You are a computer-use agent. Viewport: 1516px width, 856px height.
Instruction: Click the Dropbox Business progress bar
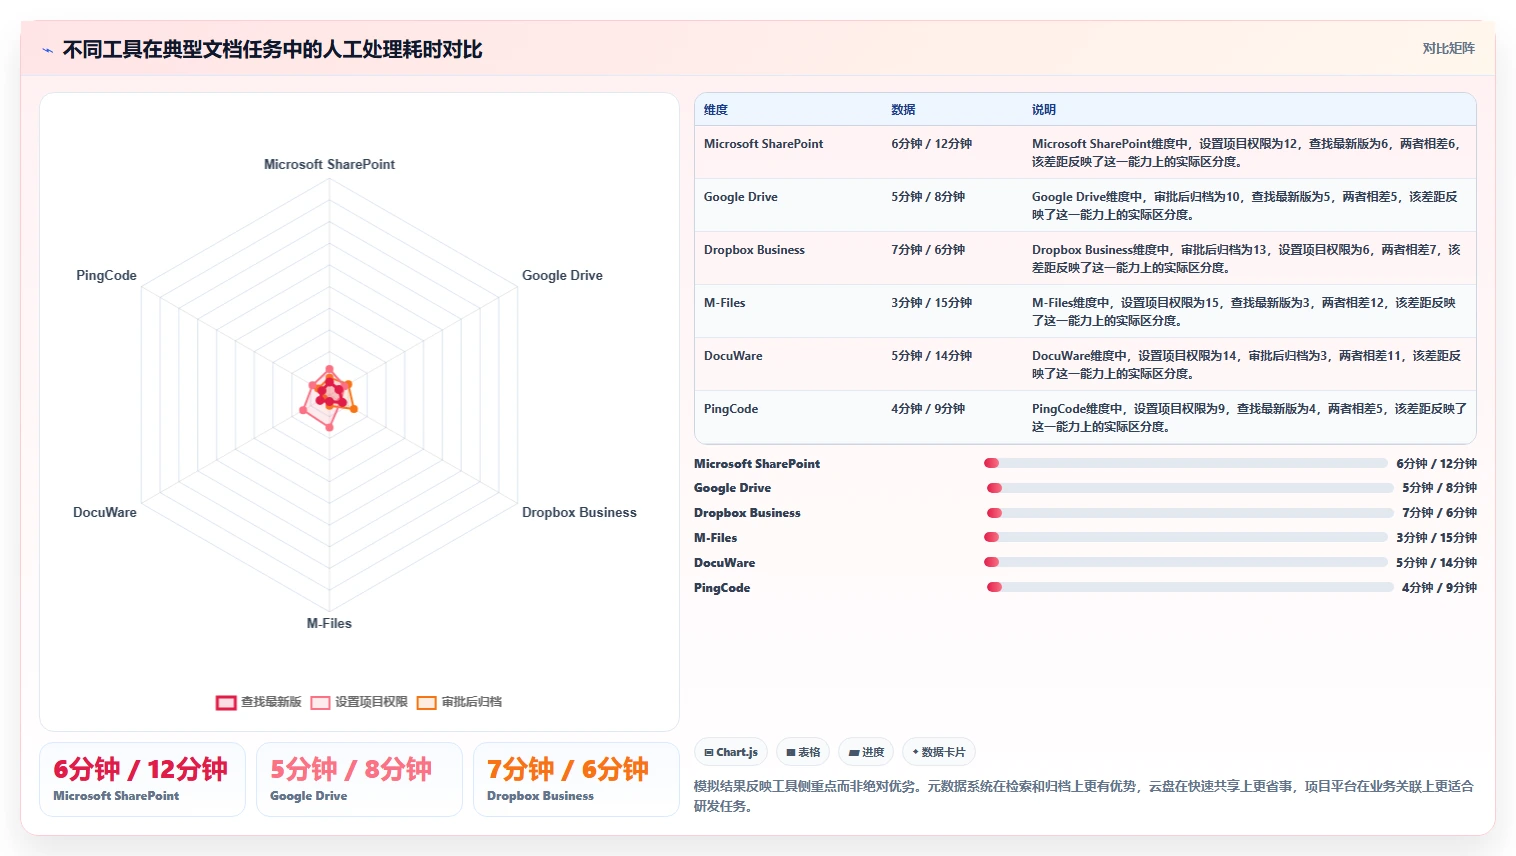point(1190,513)
